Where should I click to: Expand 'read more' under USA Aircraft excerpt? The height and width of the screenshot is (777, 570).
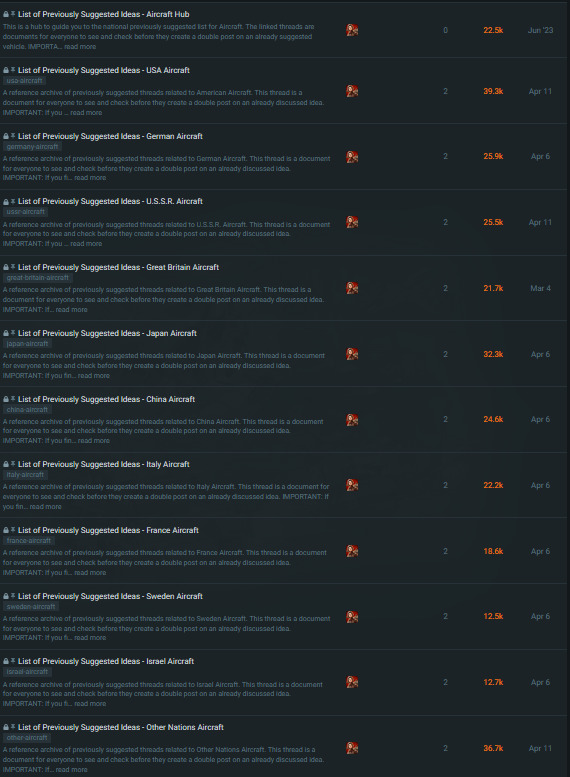[86, 112]
